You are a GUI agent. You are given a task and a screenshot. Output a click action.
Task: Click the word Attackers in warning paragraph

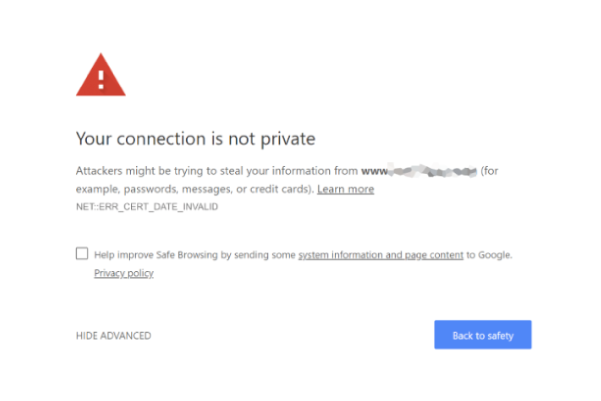point(99,171)
